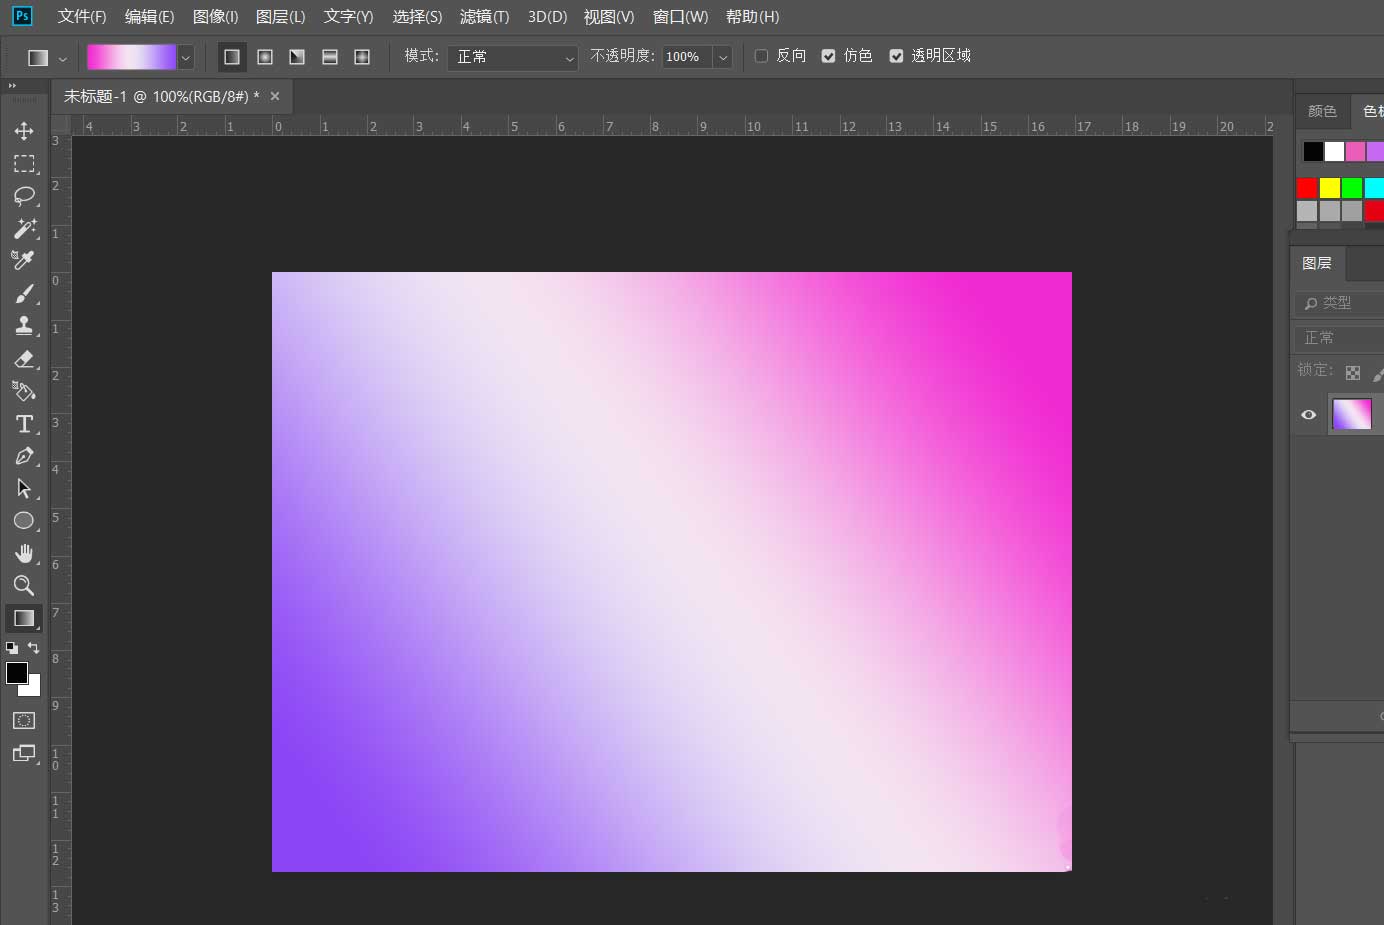Click the black foreground color swatch

(x=17, y=673)
